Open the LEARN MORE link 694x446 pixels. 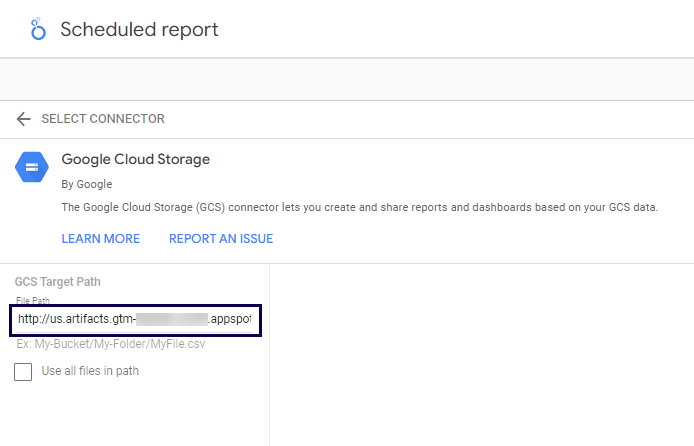click(100, 239)
